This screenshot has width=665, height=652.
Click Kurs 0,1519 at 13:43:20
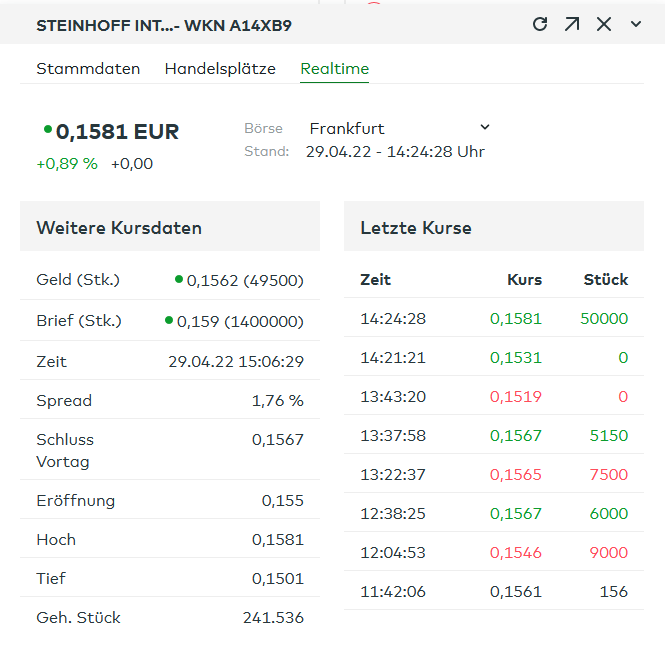[x=516, y=397]
